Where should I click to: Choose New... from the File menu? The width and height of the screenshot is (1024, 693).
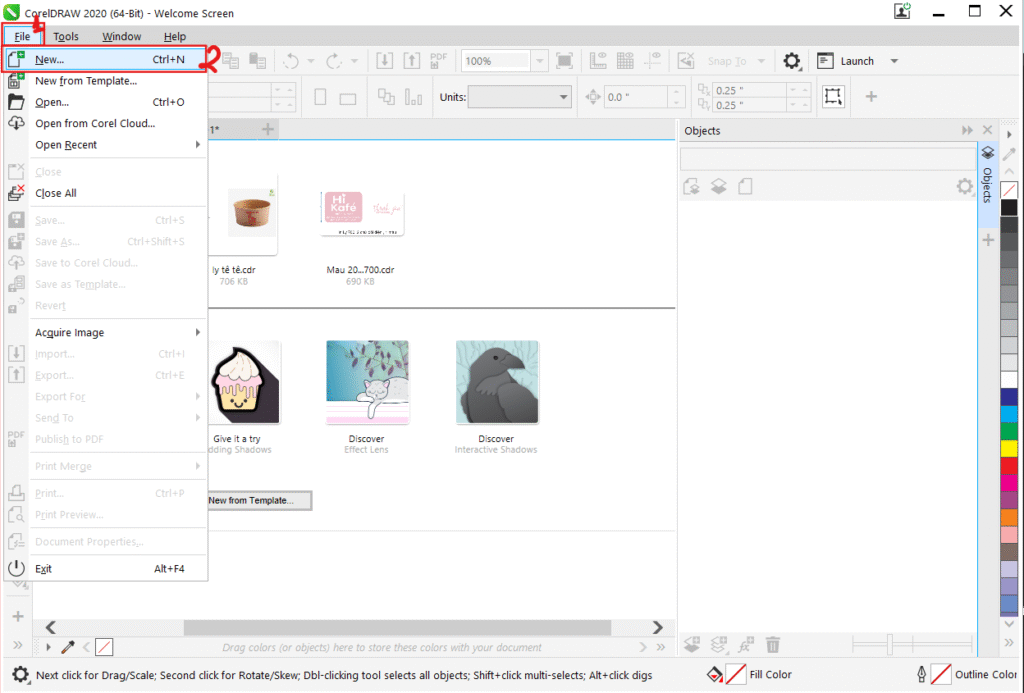[x=105, y=59]
